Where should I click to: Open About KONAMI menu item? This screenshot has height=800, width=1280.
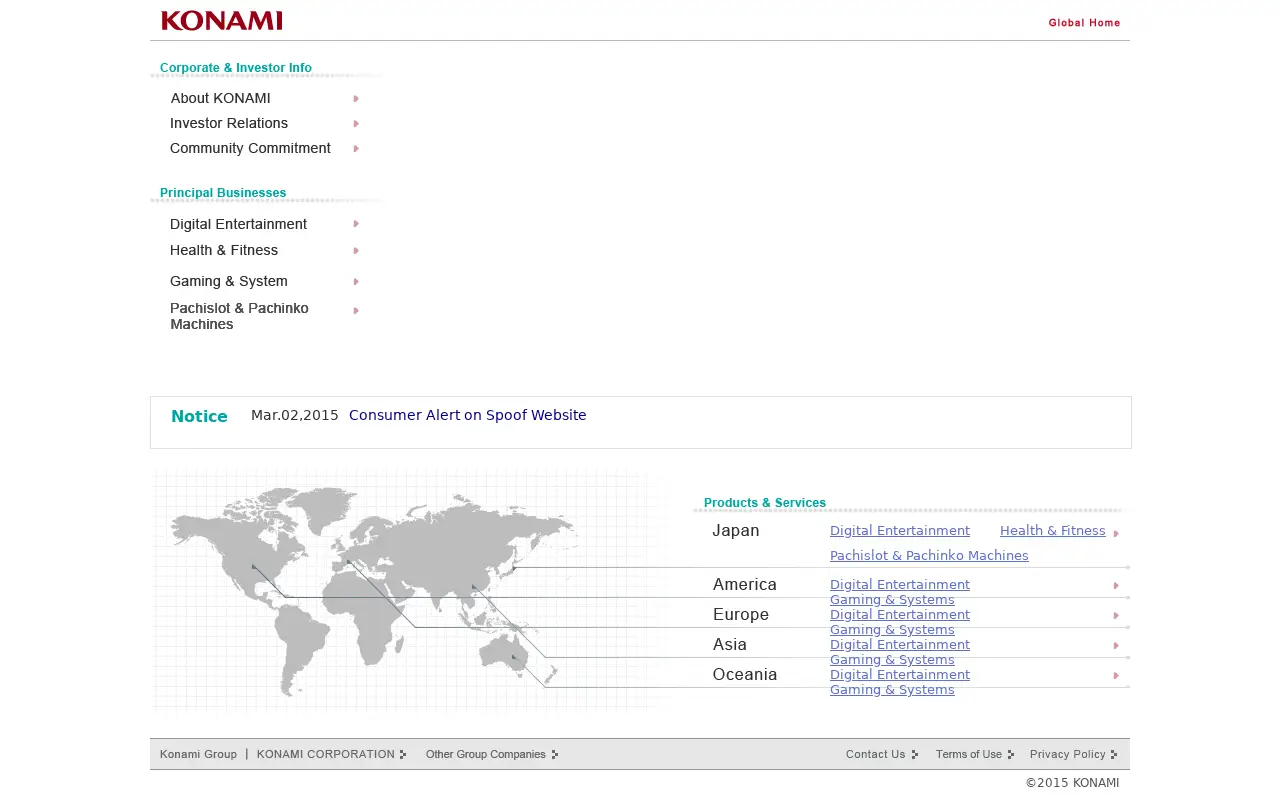point(220,98)
